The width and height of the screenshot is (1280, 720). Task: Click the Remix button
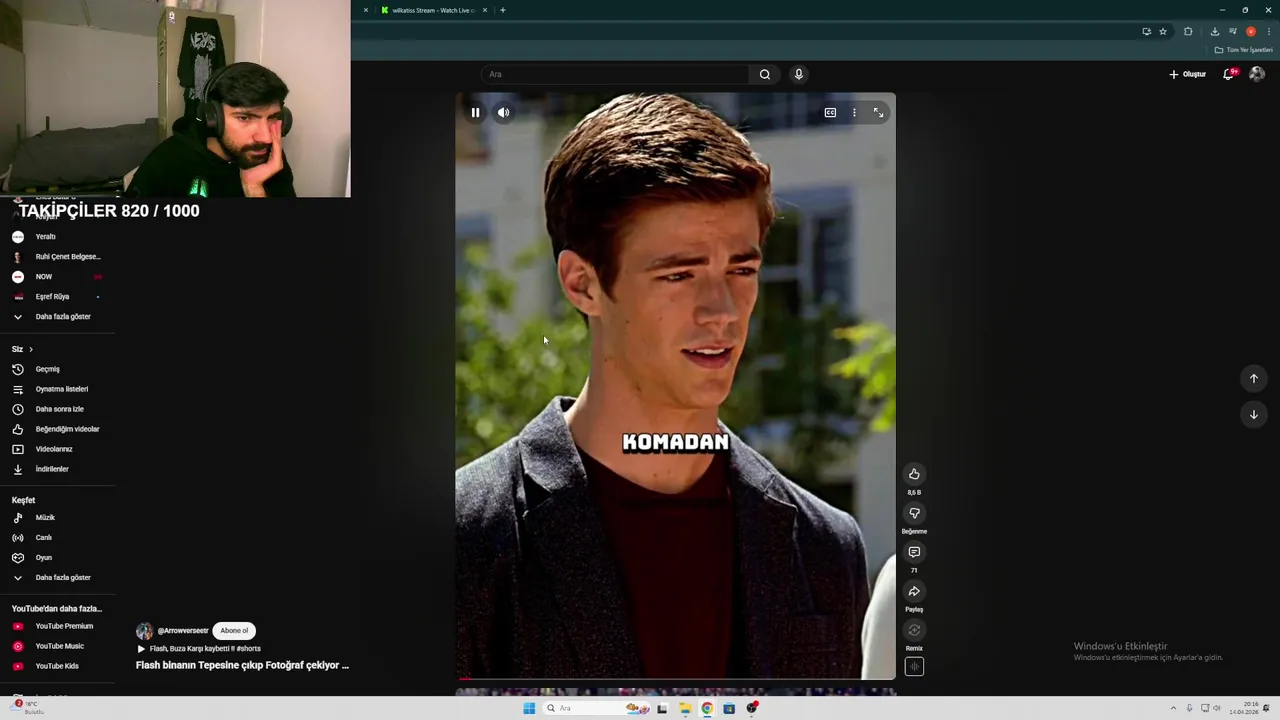pos(914,630)
